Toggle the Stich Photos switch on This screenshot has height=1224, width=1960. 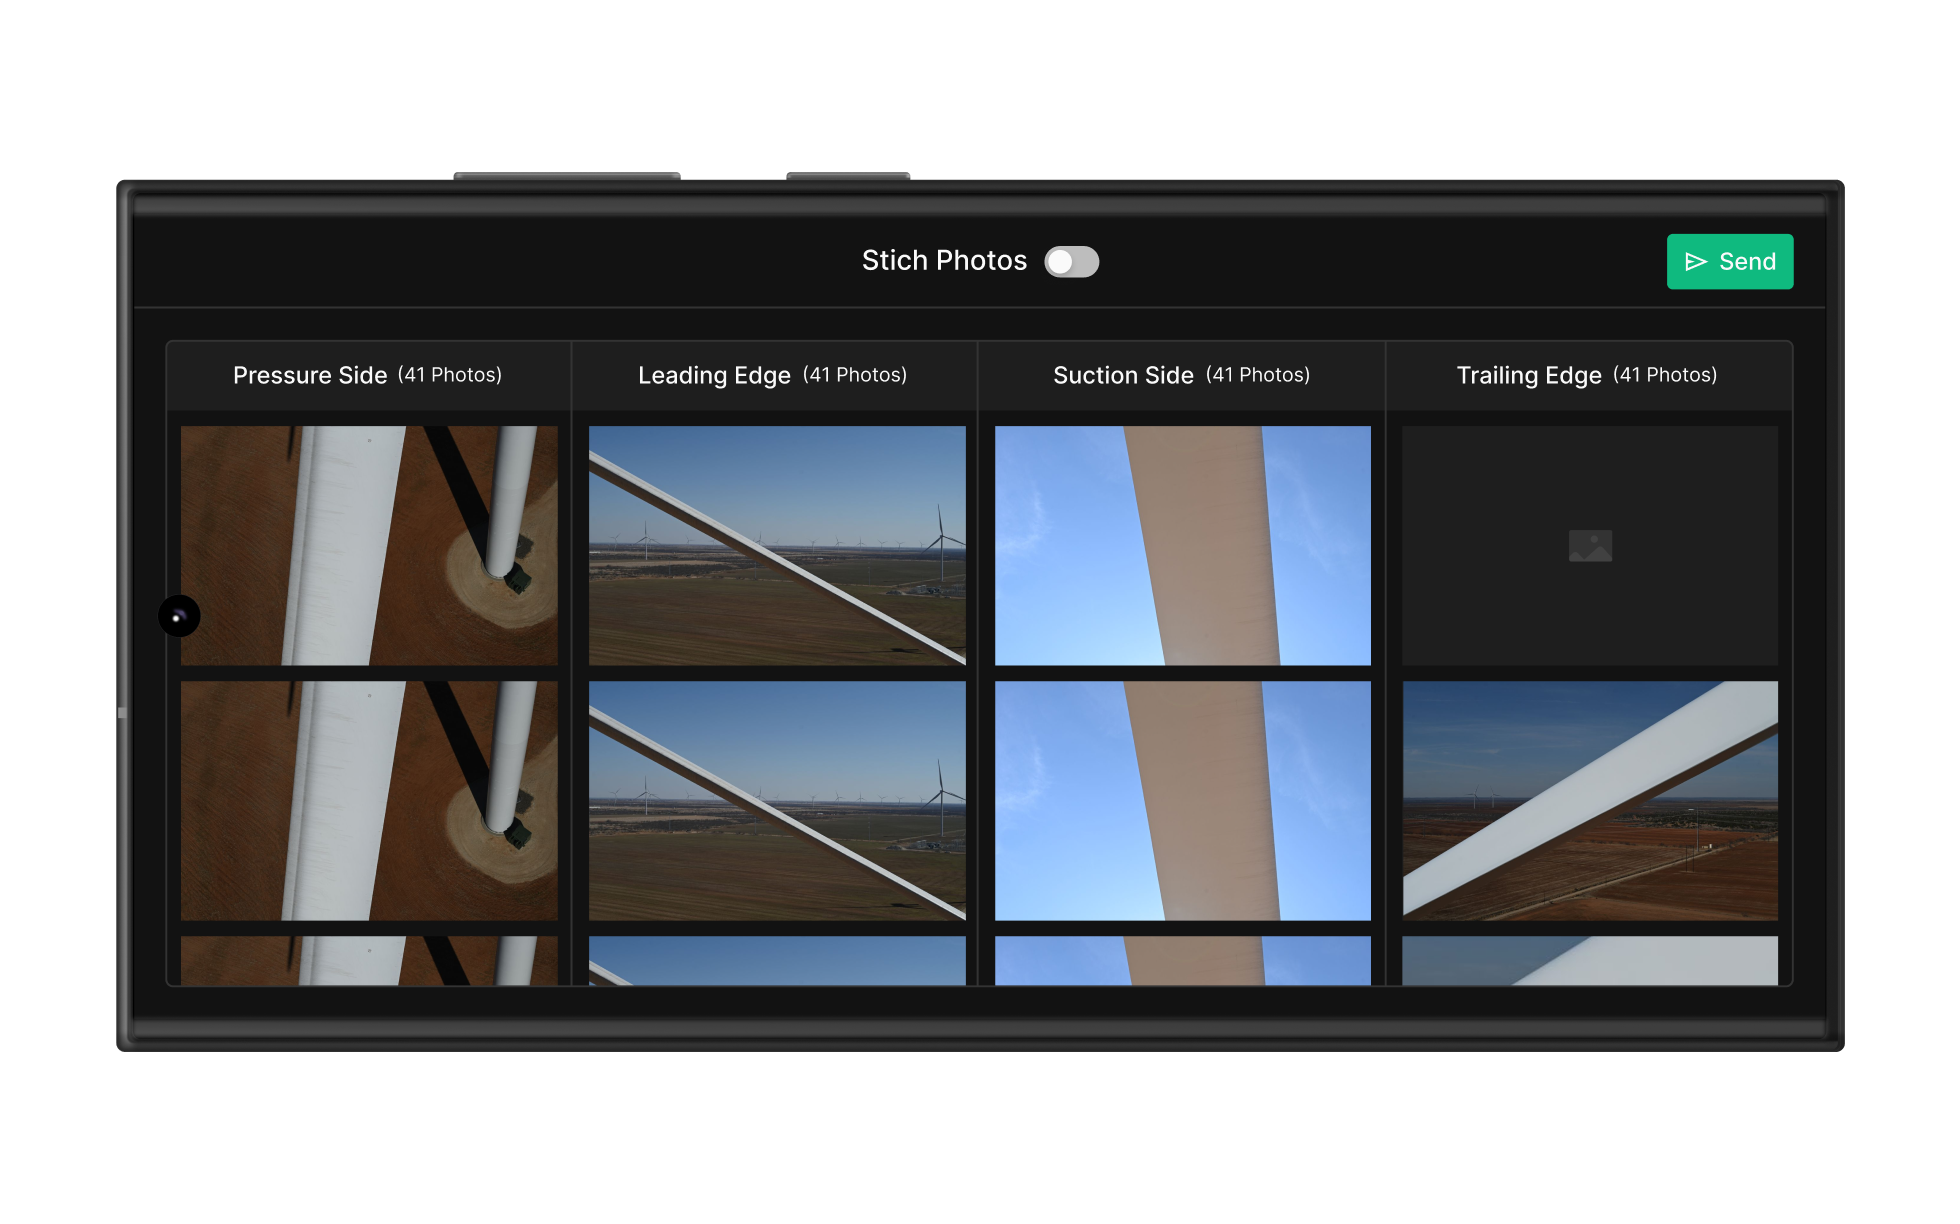(x=1071, y=261)
